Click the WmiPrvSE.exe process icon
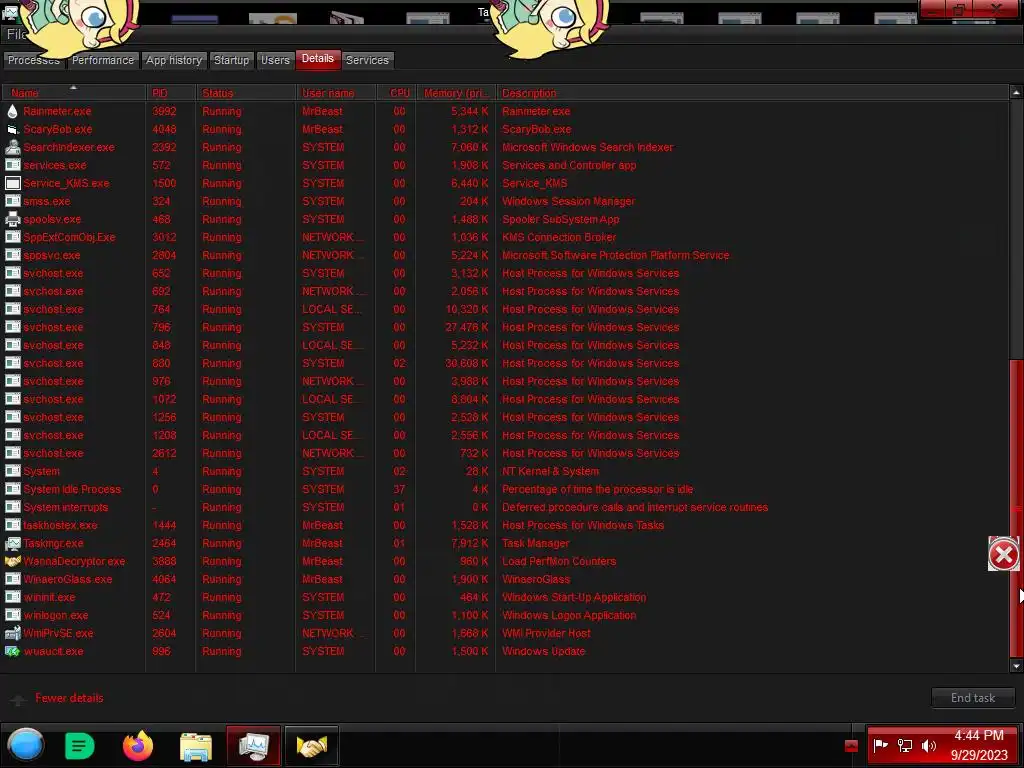The image size is (1024, 768). pos(12,633)
